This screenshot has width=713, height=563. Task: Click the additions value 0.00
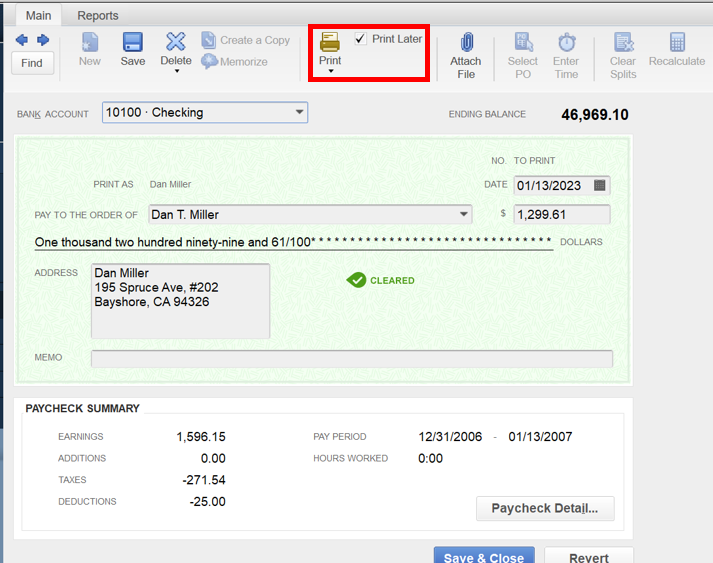tap(213, 458)
